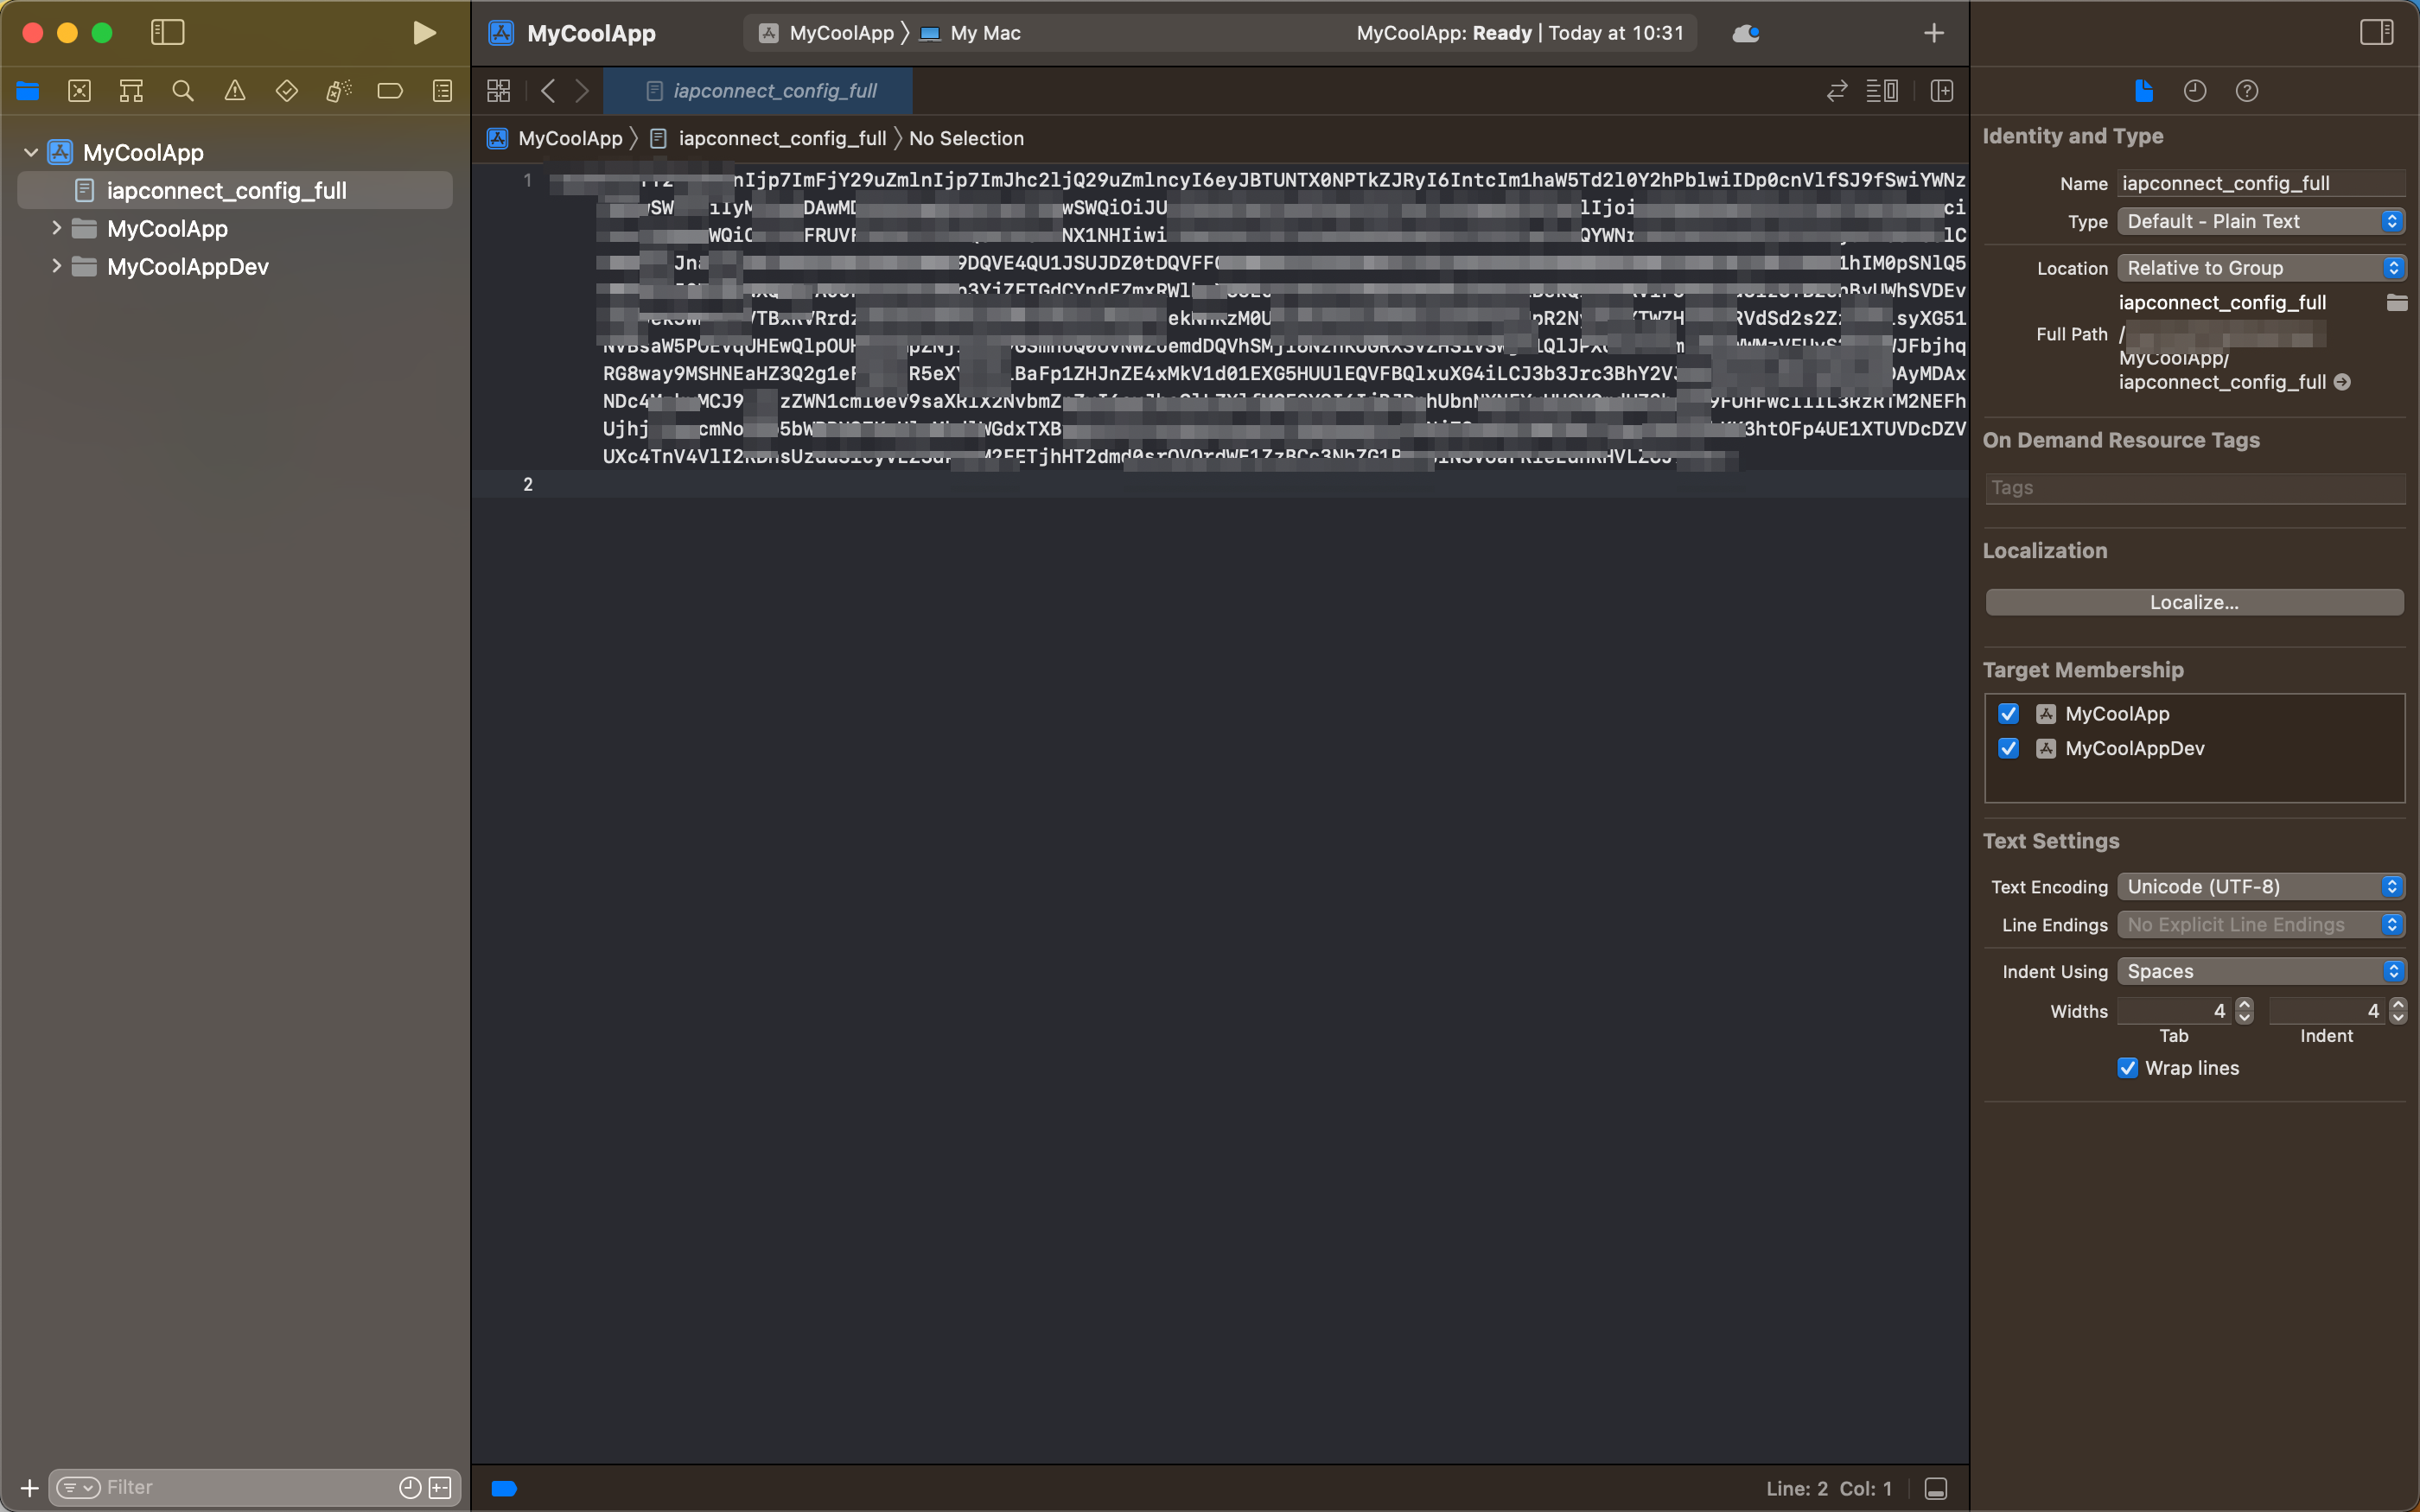
Task: Disable the Wrap lines checkbox
Action: coord(2127,1068)
